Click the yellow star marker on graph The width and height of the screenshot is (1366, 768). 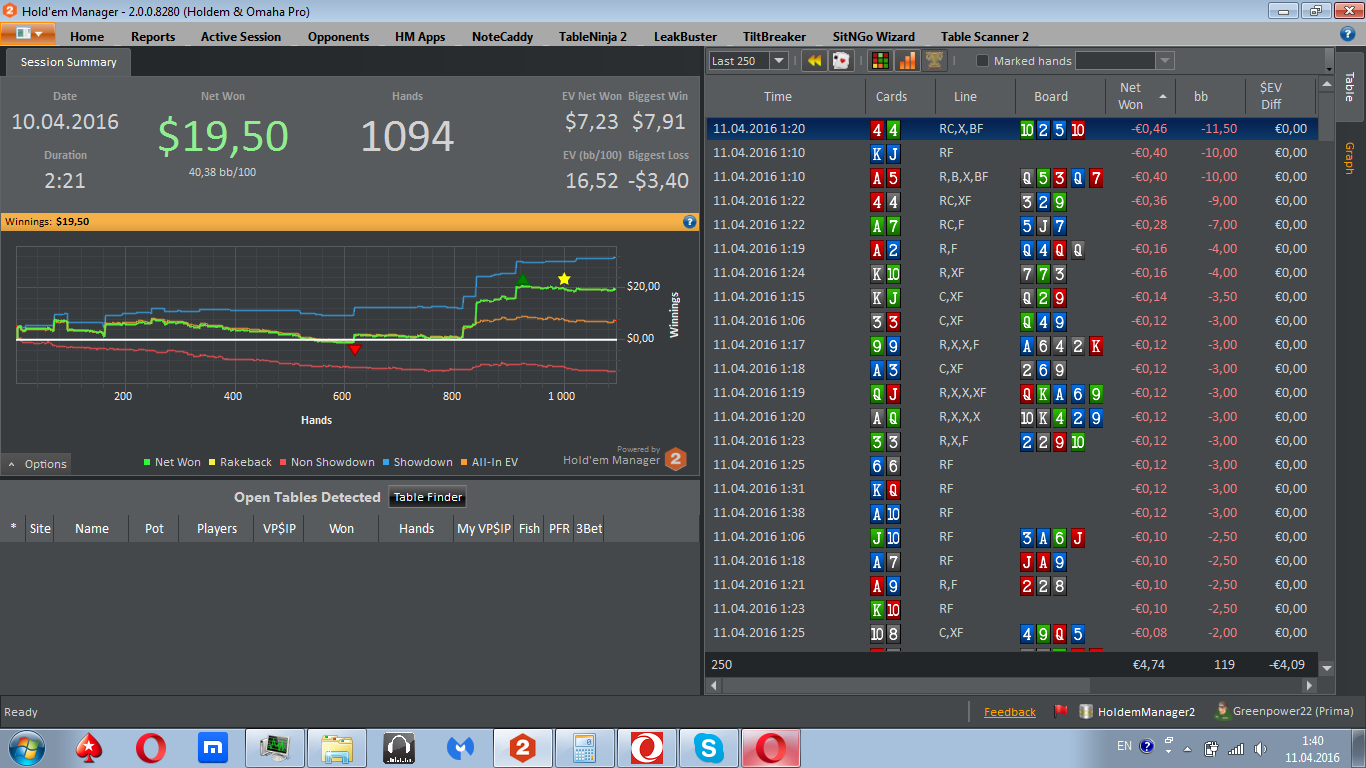[x=564, y=279]
